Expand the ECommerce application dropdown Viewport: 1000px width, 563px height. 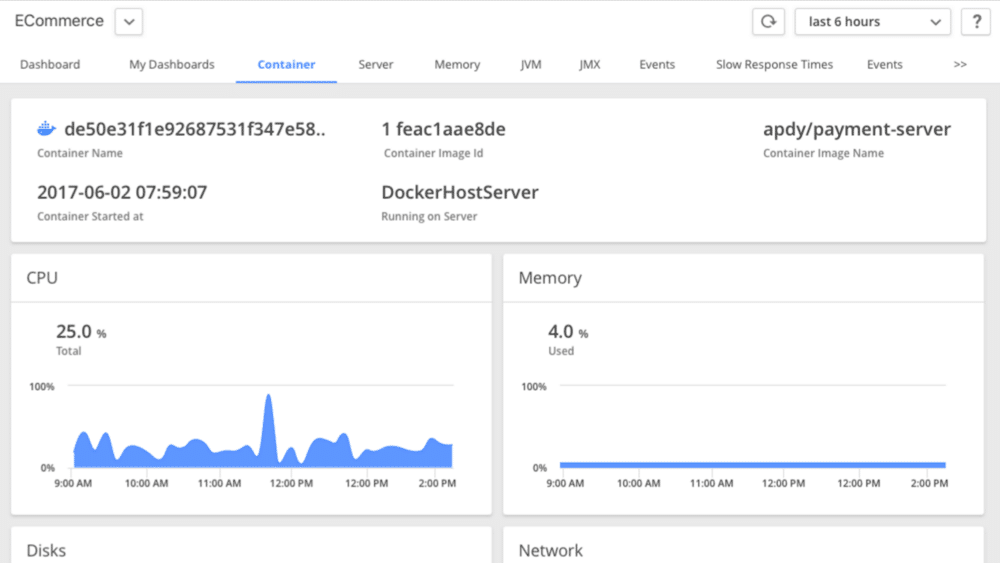[x=129, y=21]
